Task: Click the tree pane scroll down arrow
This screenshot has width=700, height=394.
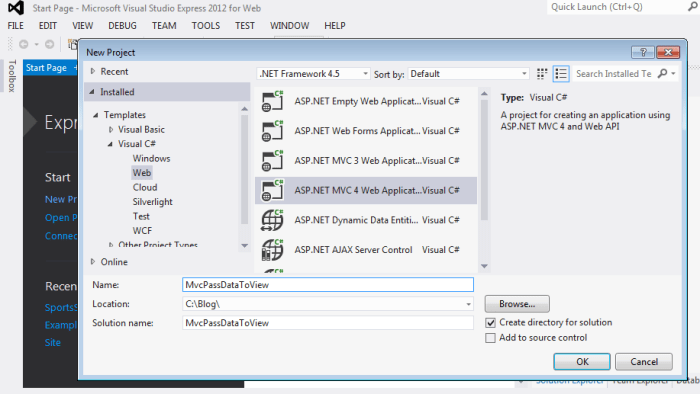Action: (x=244, y=245)
